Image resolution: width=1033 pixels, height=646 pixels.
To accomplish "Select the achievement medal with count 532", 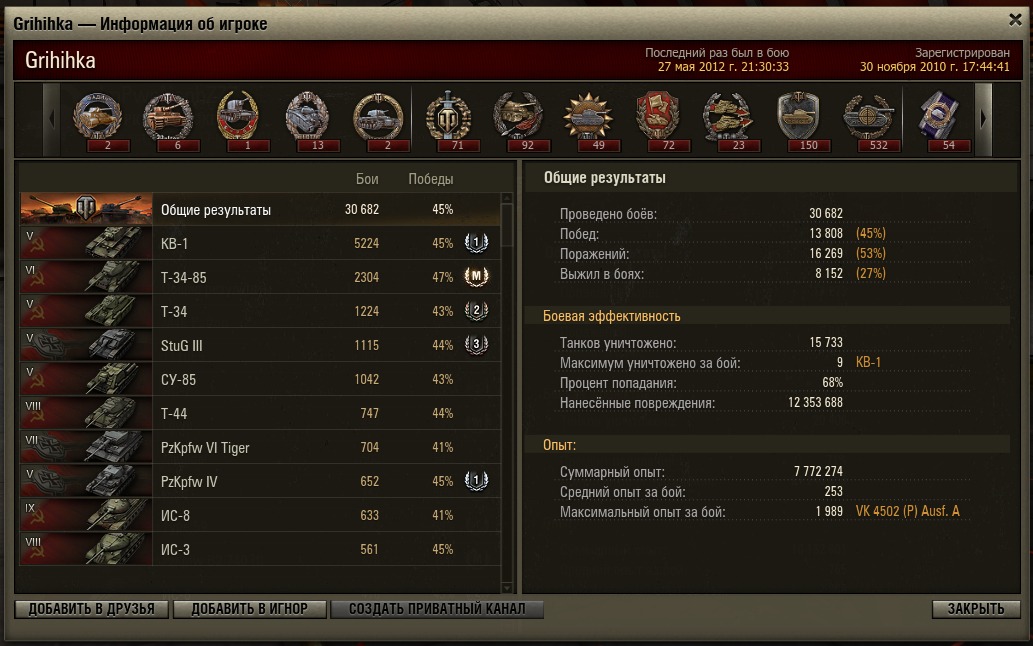I will [x=870, y=119].
